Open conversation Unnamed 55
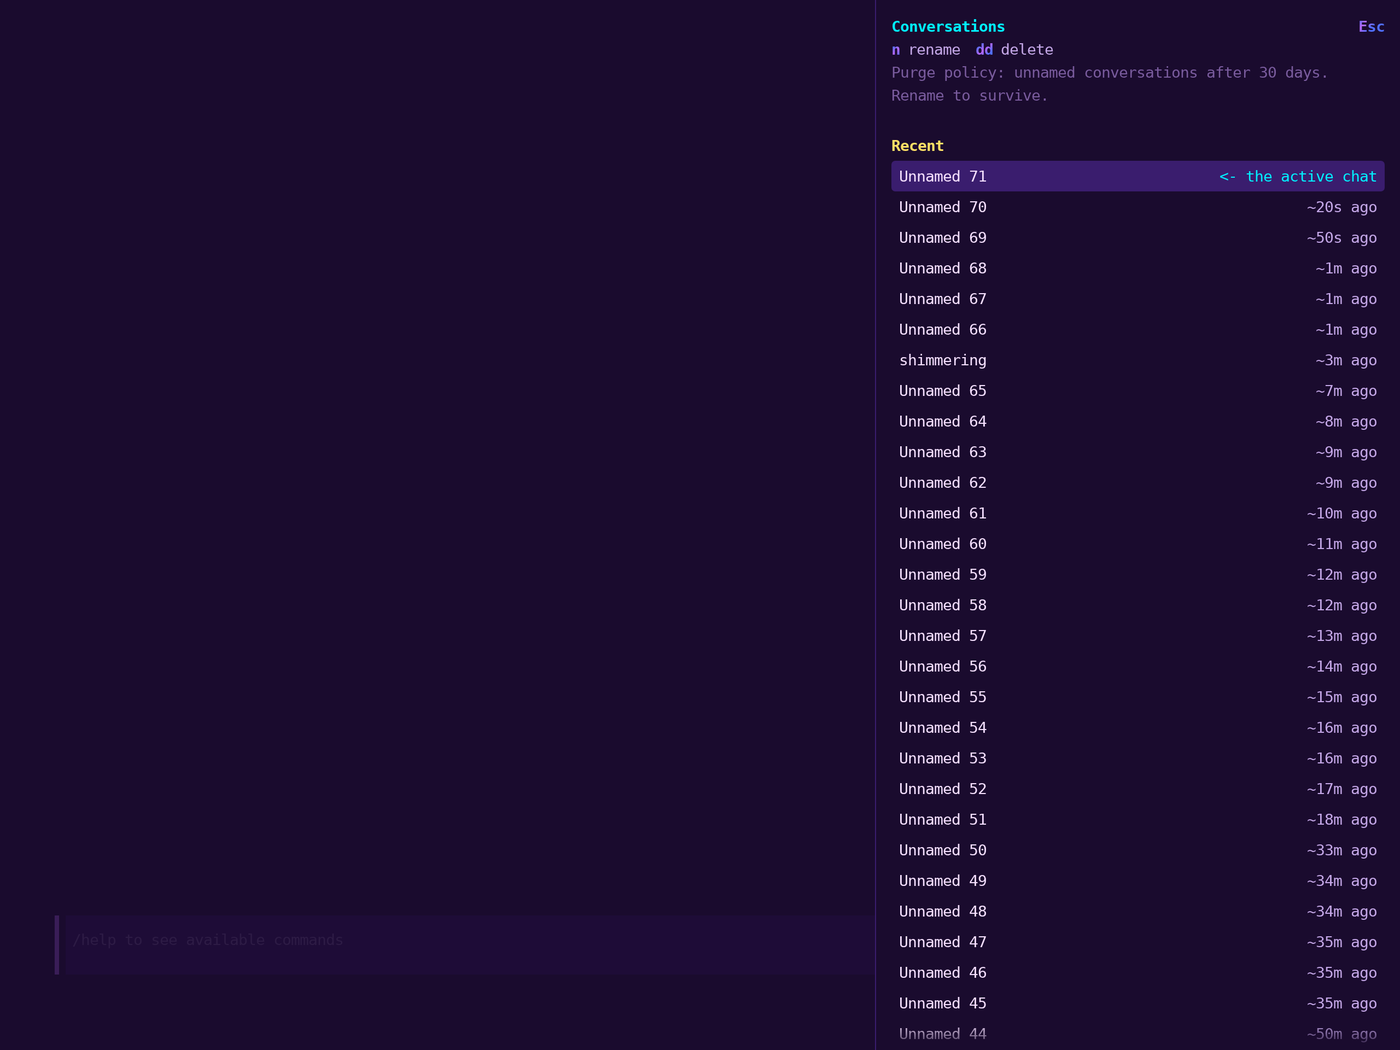Image resolution: width=1400 pixels, height=1050 pixels. (x=1138, y=697)
